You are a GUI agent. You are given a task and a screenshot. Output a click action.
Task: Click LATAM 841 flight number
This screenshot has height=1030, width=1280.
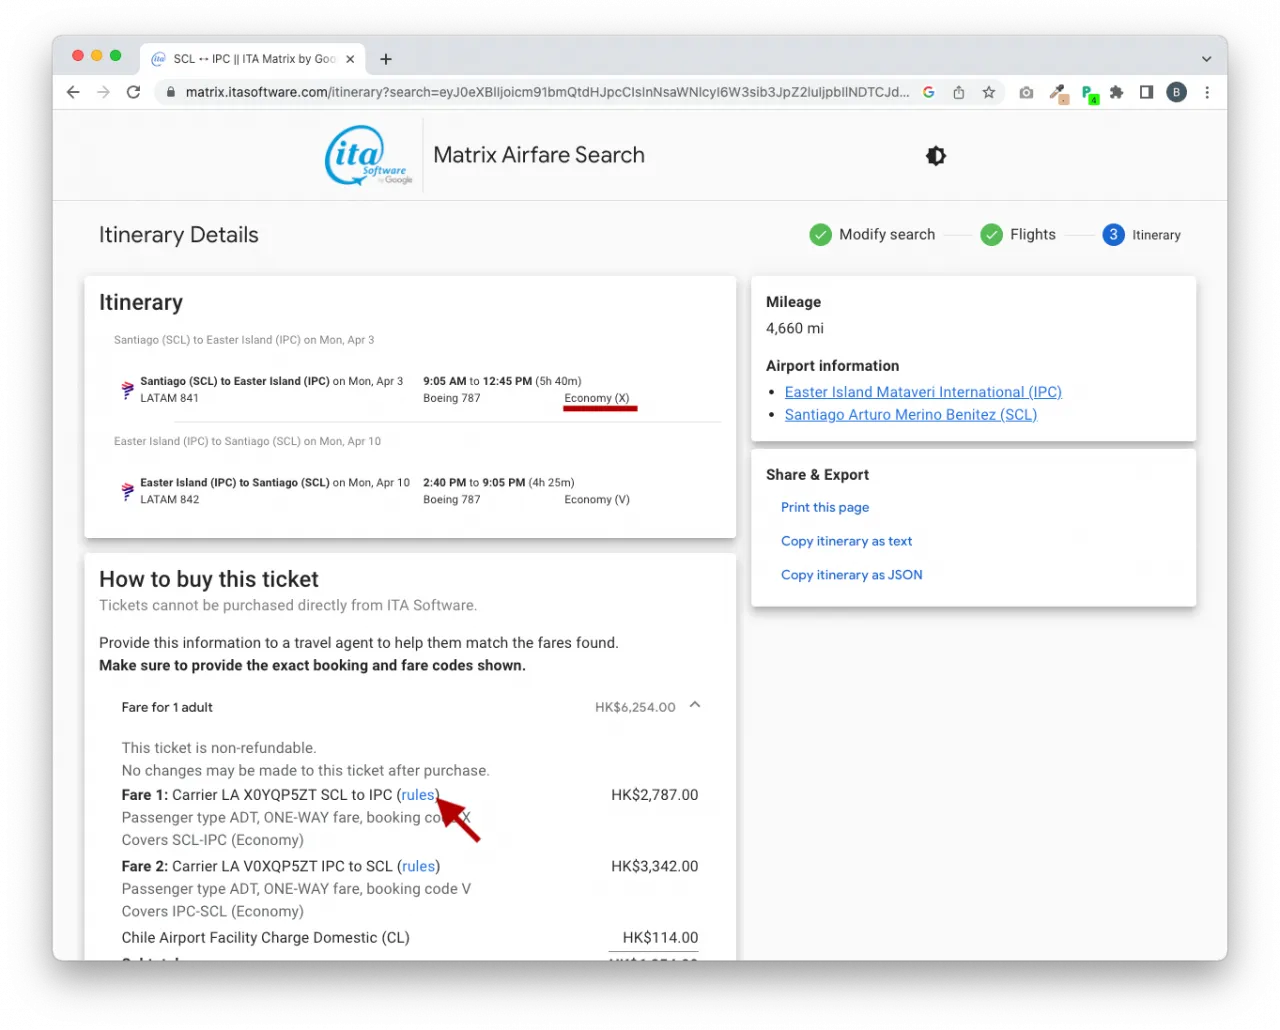click(x=169, y=398)
